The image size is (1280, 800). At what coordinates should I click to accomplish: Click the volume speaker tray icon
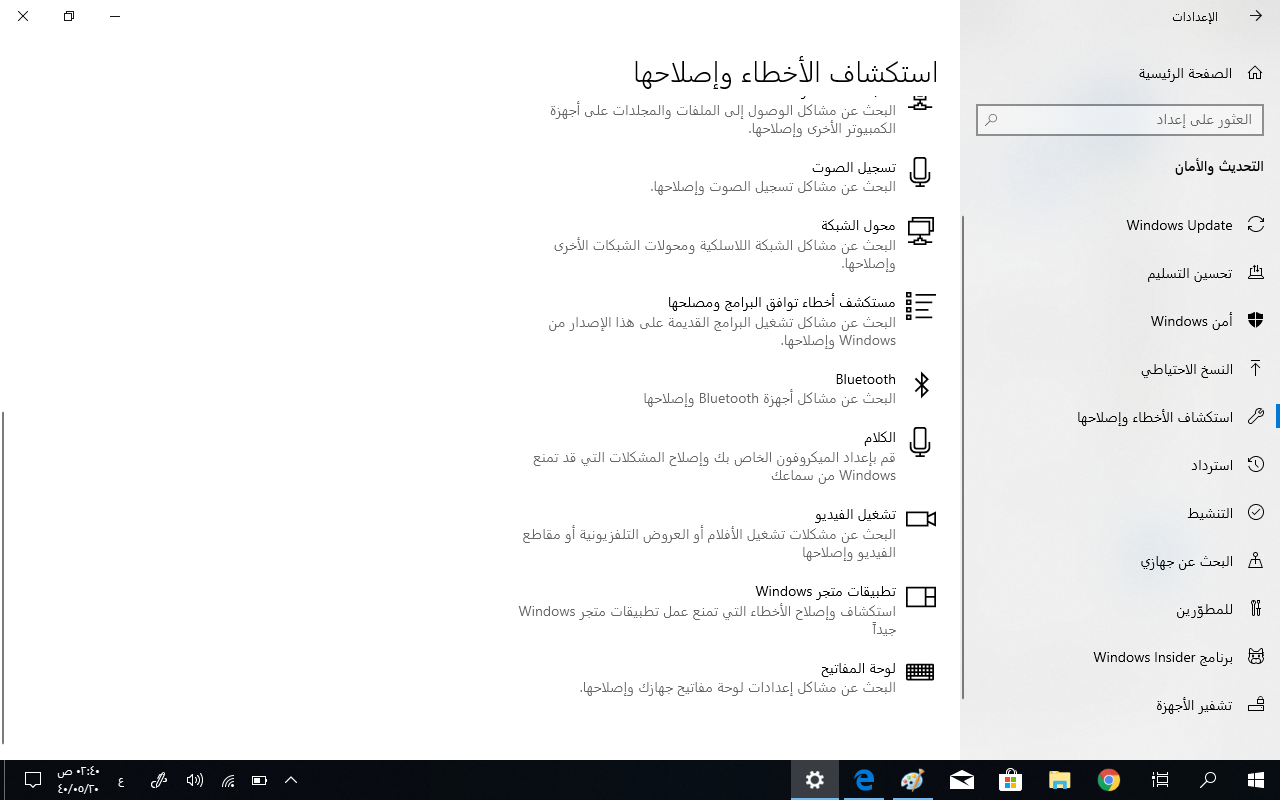(x=195, y=780)
